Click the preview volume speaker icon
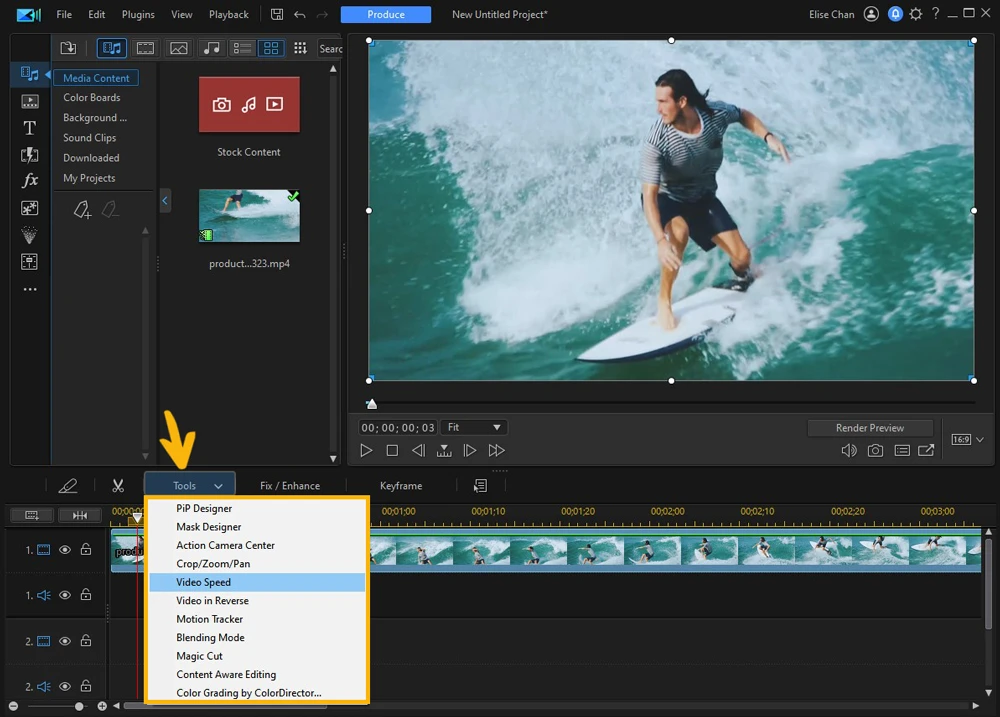The height and width of the screenshot is (717, 1000). [848, 451]
